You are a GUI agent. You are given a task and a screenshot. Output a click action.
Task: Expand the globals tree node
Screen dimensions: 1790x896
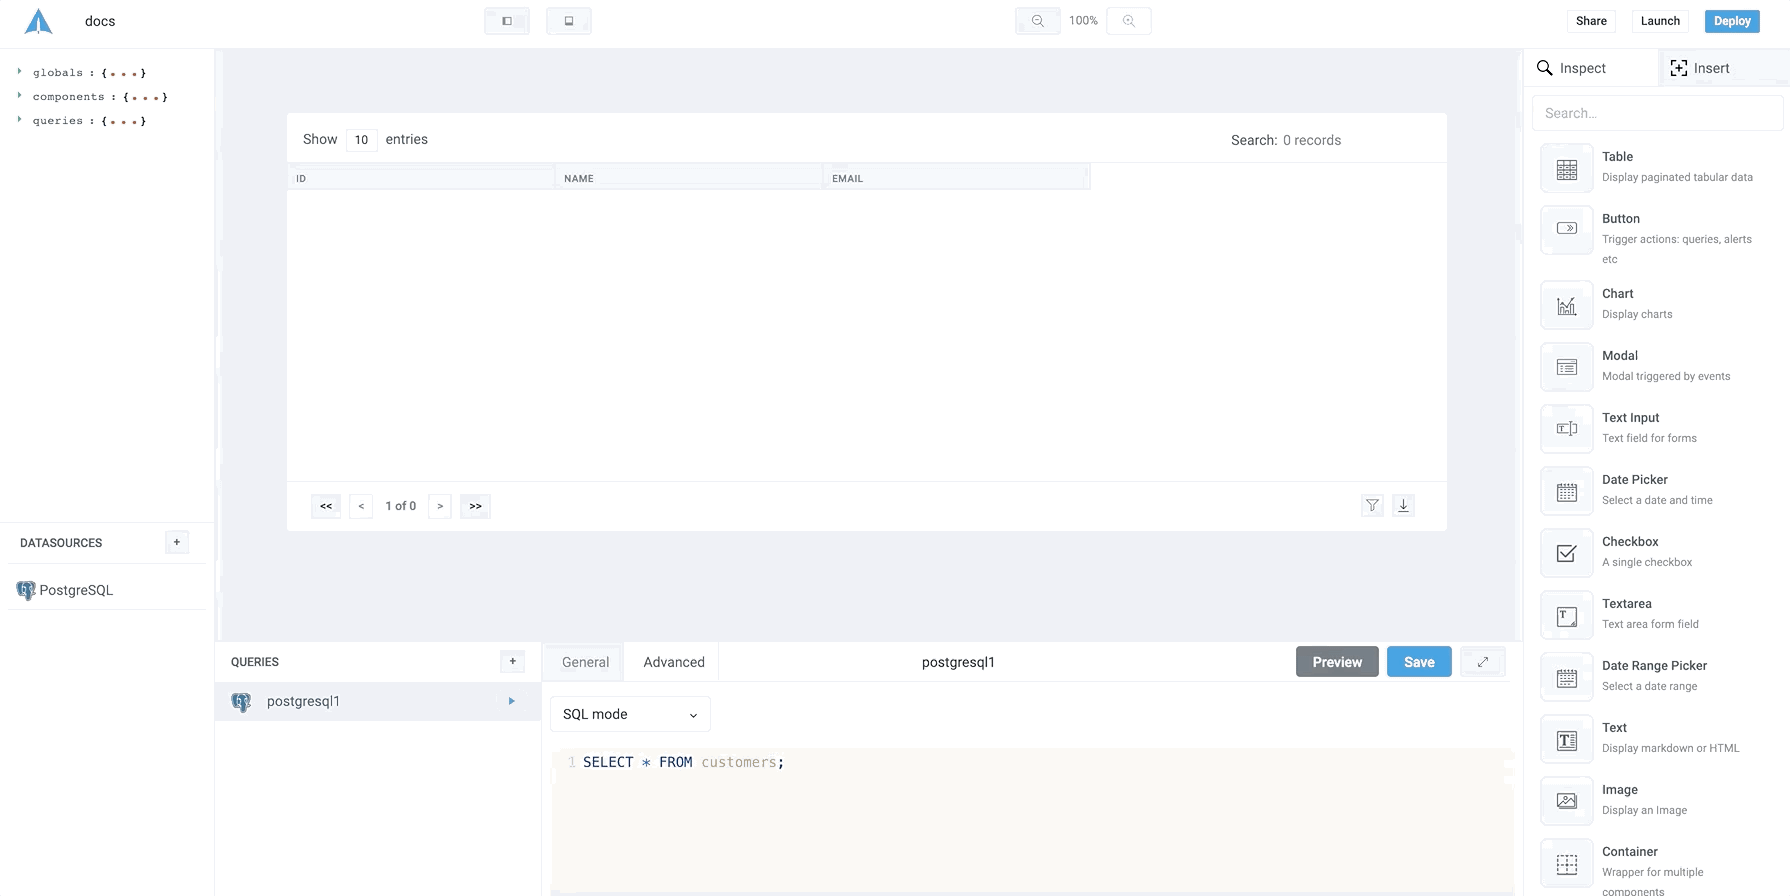(19, 72)
